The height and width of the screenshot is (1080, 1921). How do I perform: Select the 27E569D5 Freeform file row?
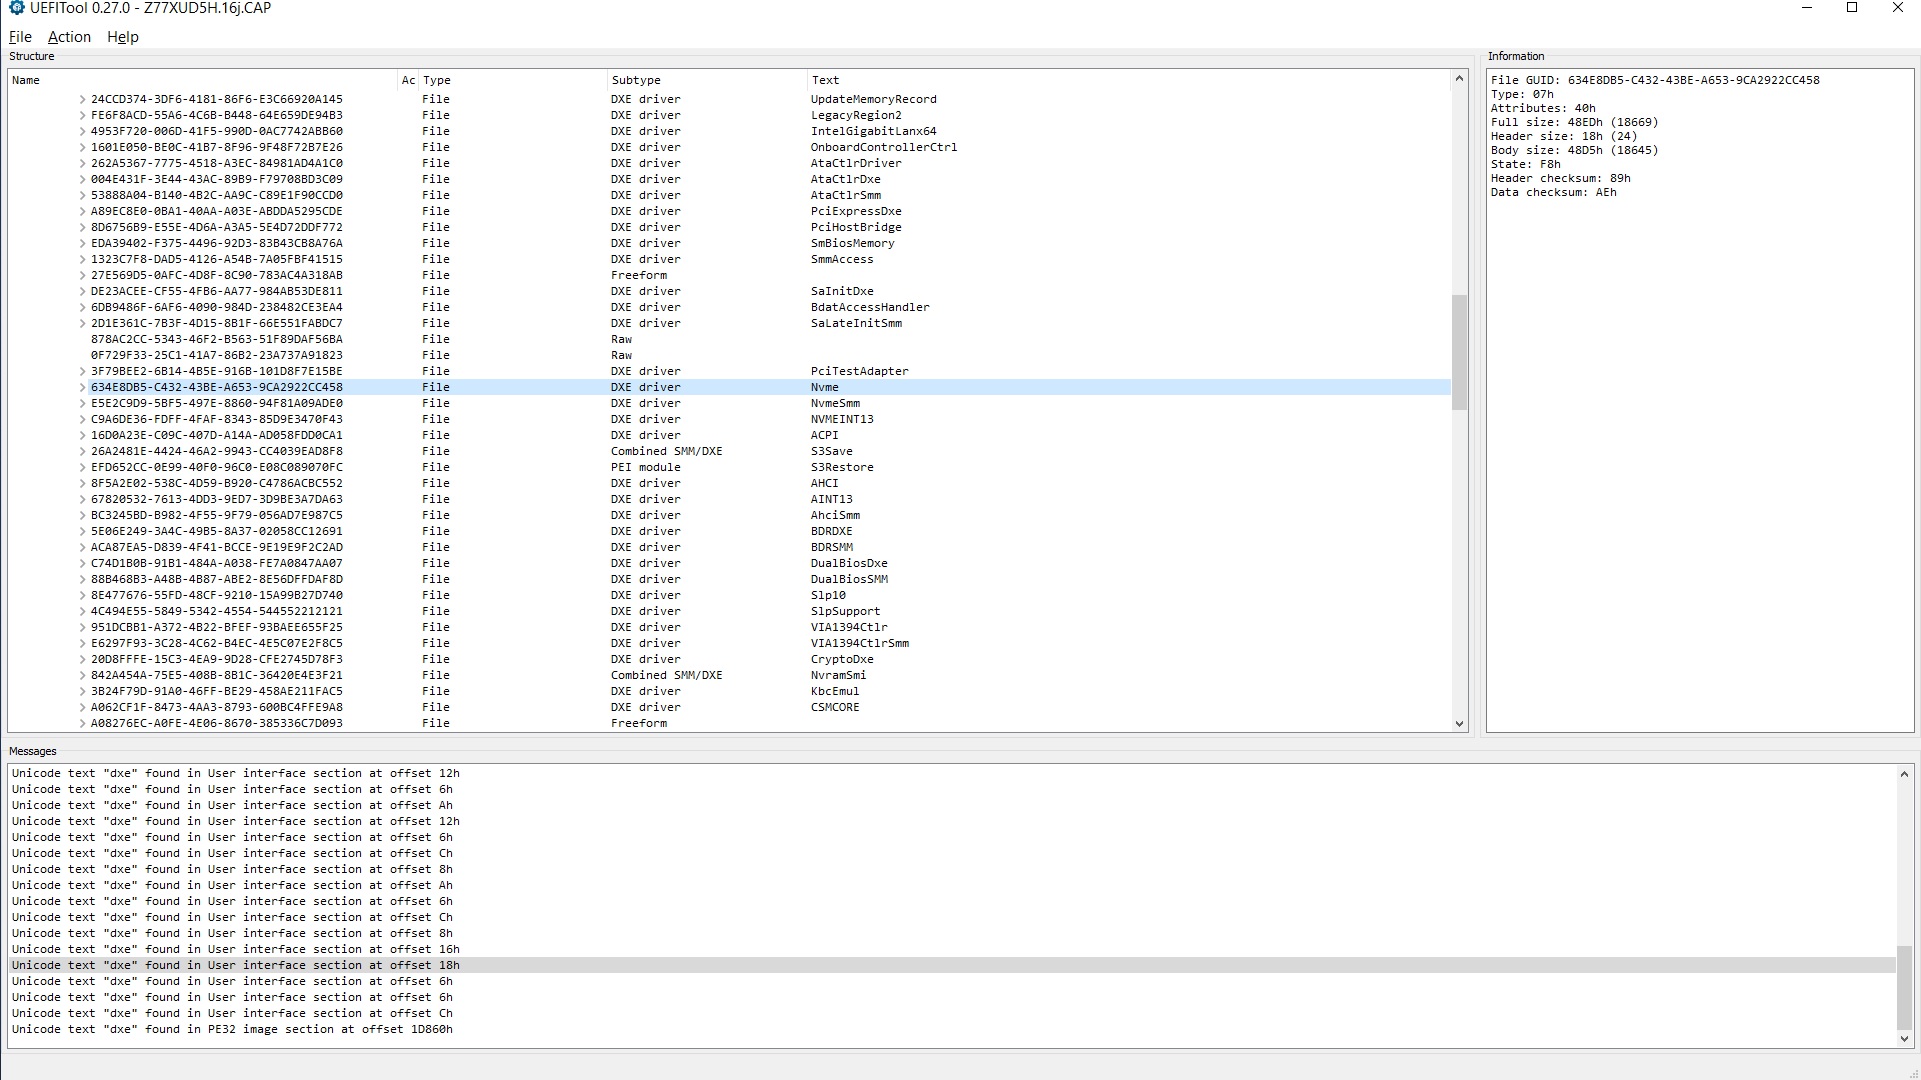730,275
